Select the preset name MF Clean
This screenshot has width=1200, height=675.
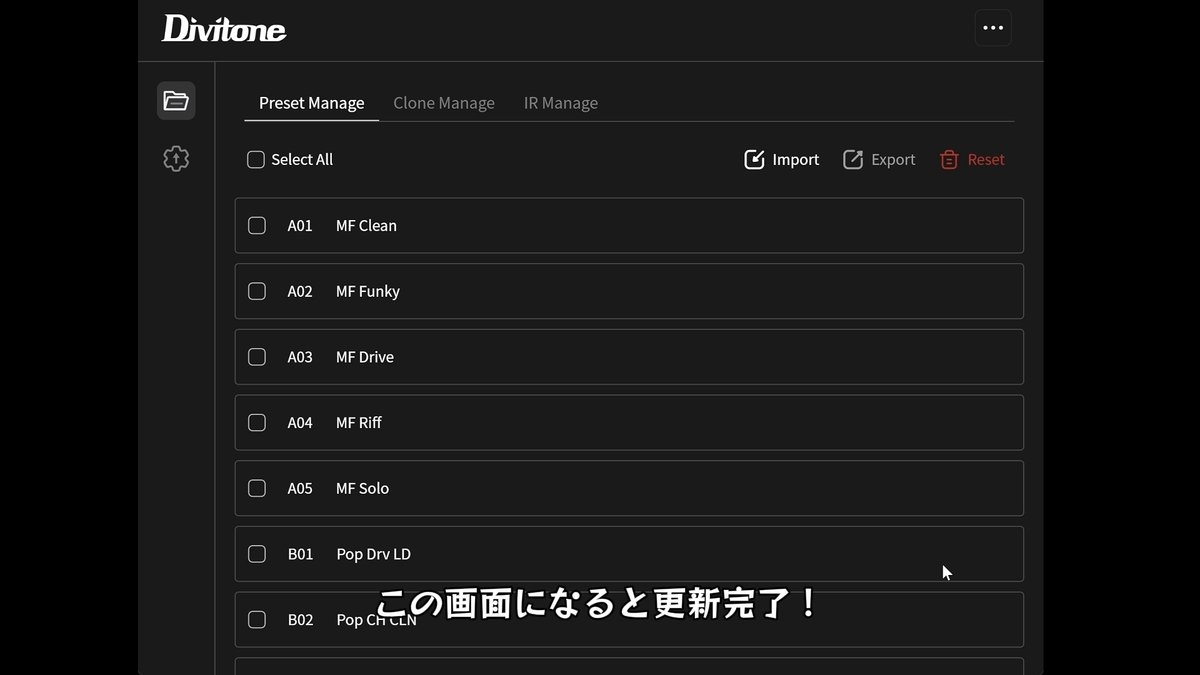(x=366, y=225)
